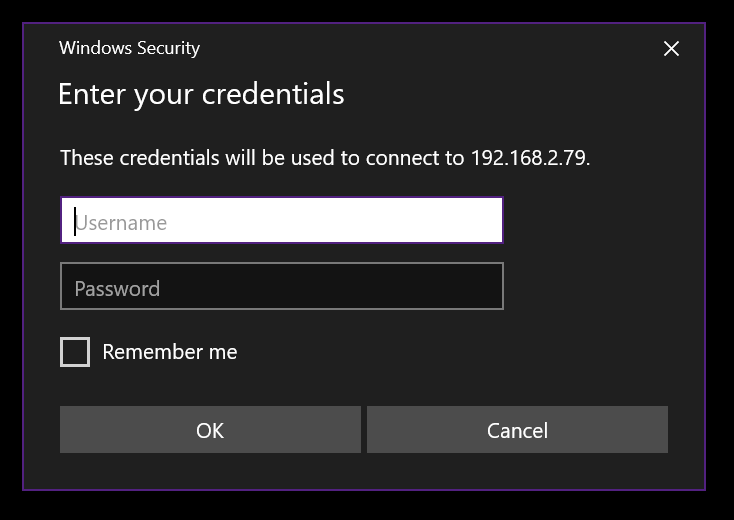Close the Windows Security dialog
Screen dimensions: 734x520
tap(671, 49)
